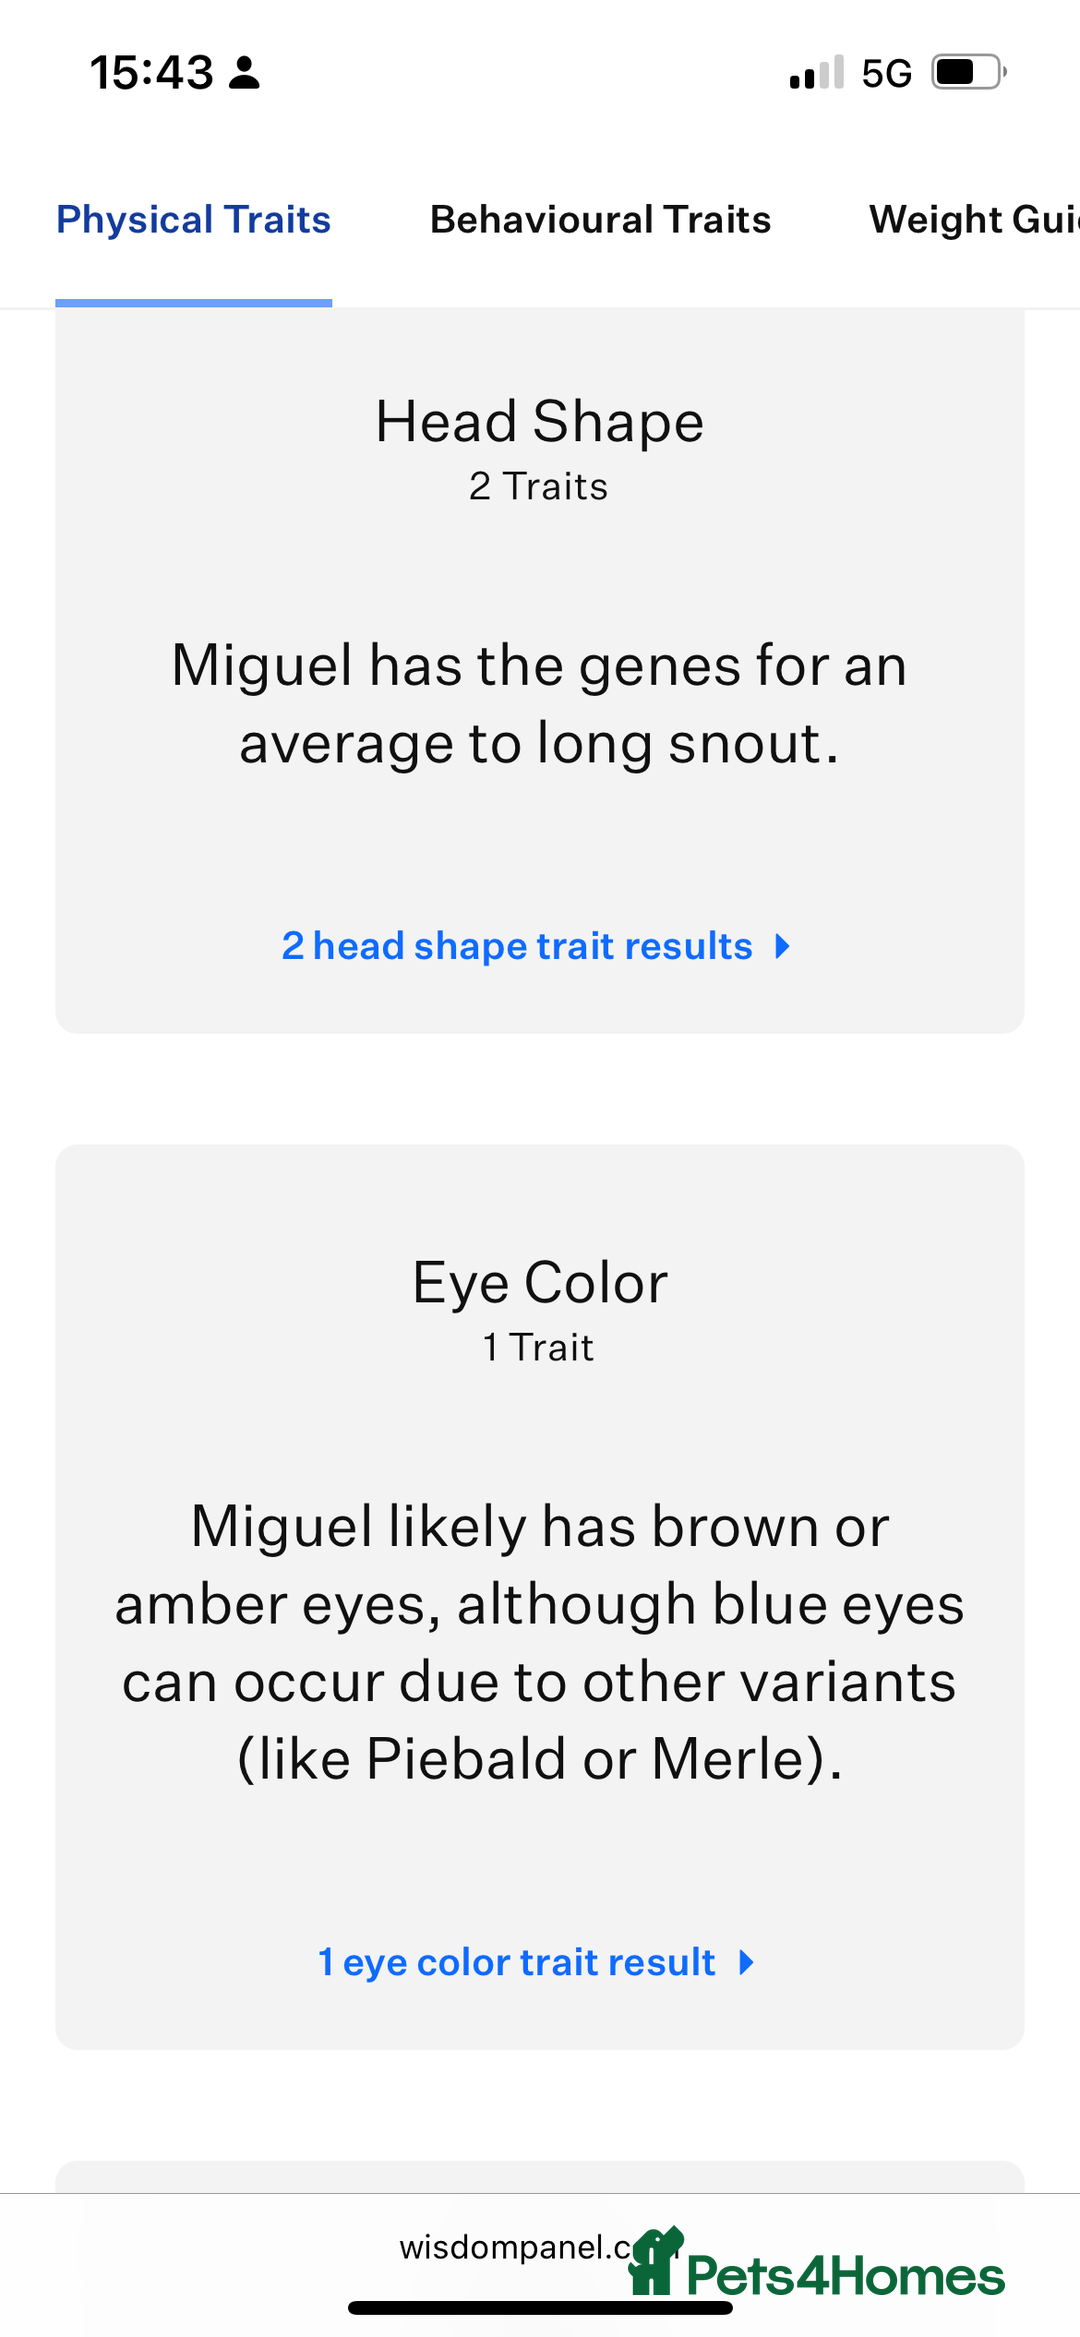Tap the battery icon in status bar
The height and width of the screenshot is (2337, 1080).
click(969, 72)
